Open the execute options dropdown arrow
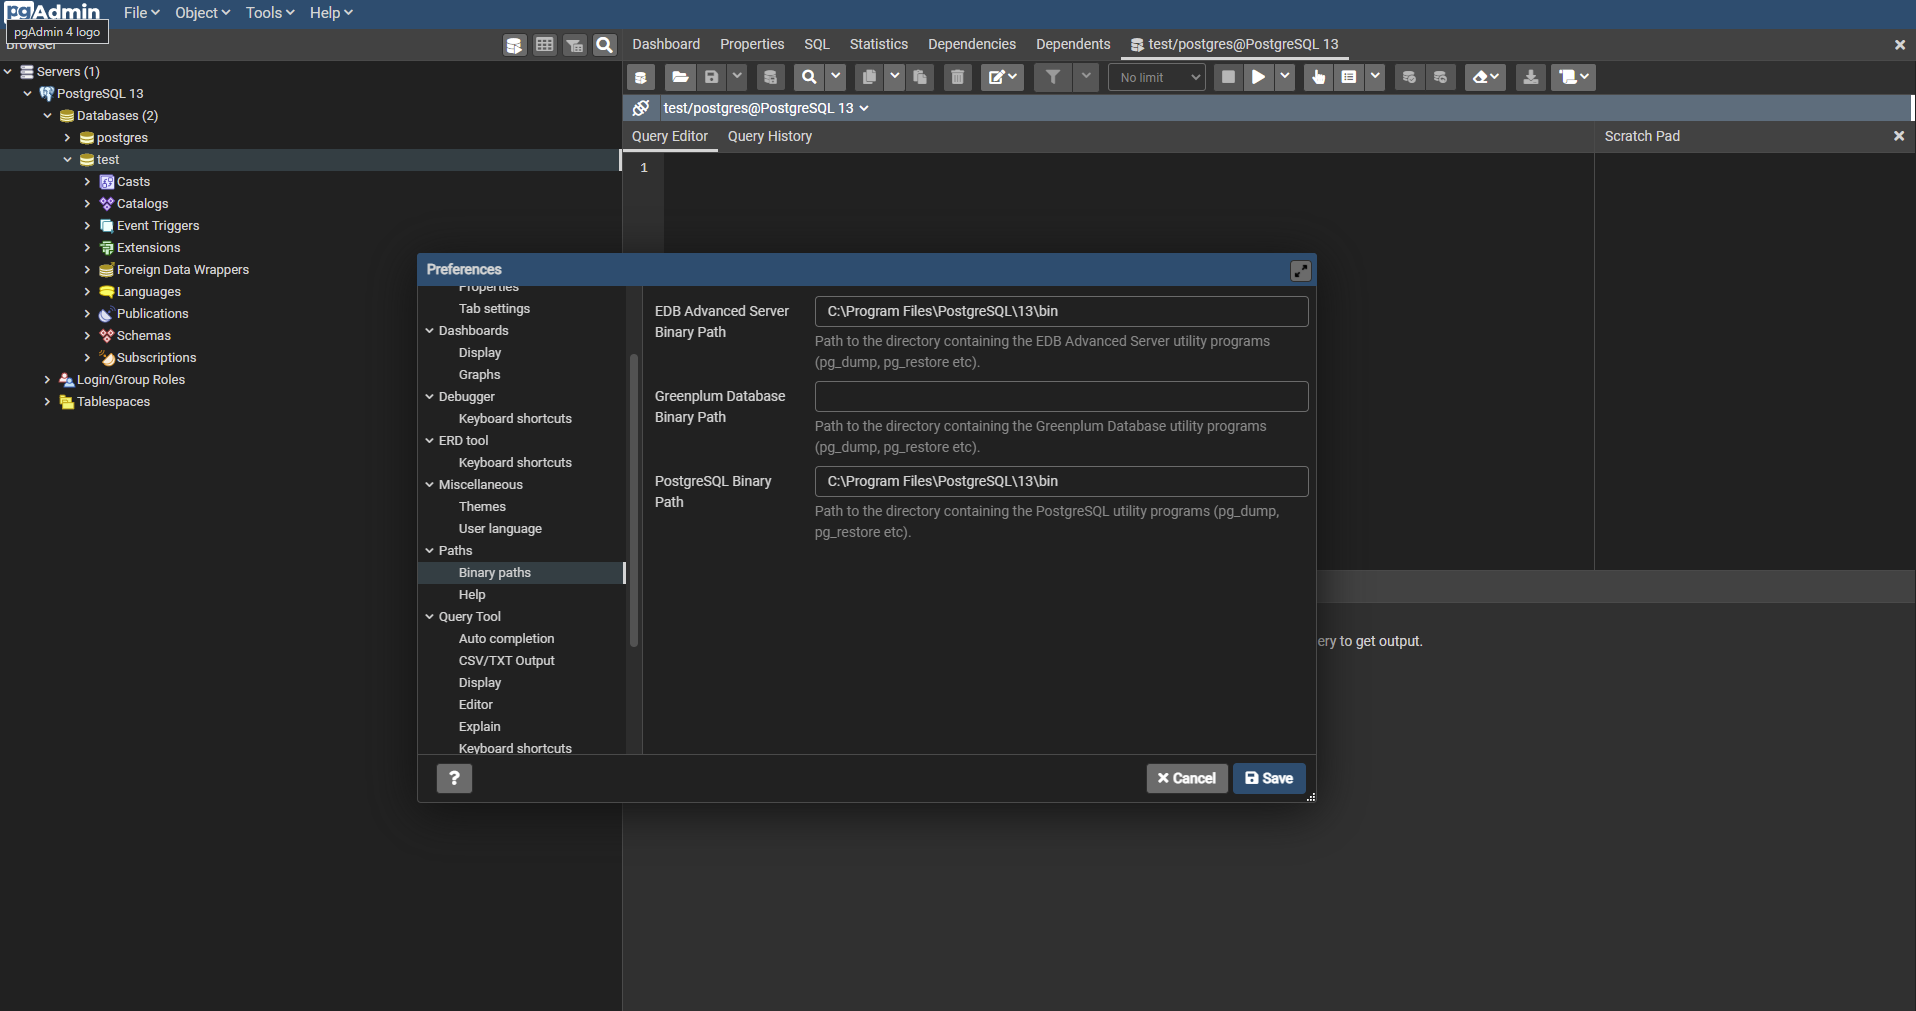The height and width of the screenshot is (1011, 1916). point(1285,77)
